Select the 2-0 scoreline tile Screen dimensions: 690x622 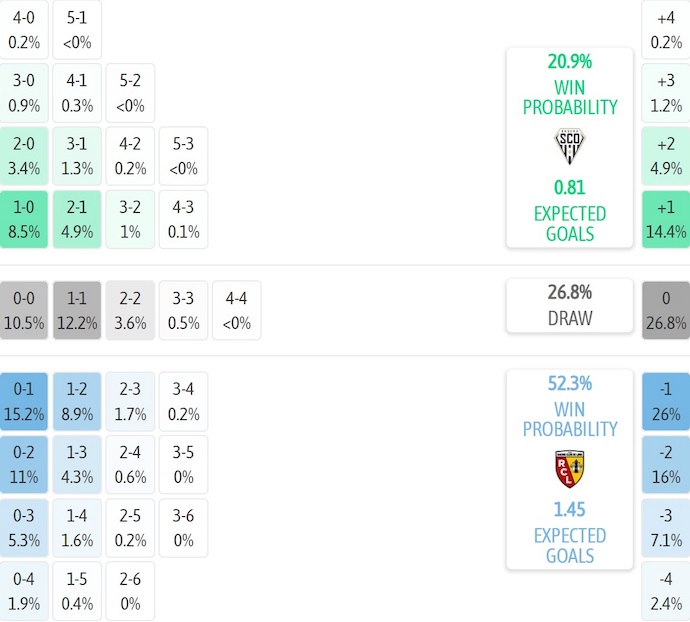click(x=25, y=155)
